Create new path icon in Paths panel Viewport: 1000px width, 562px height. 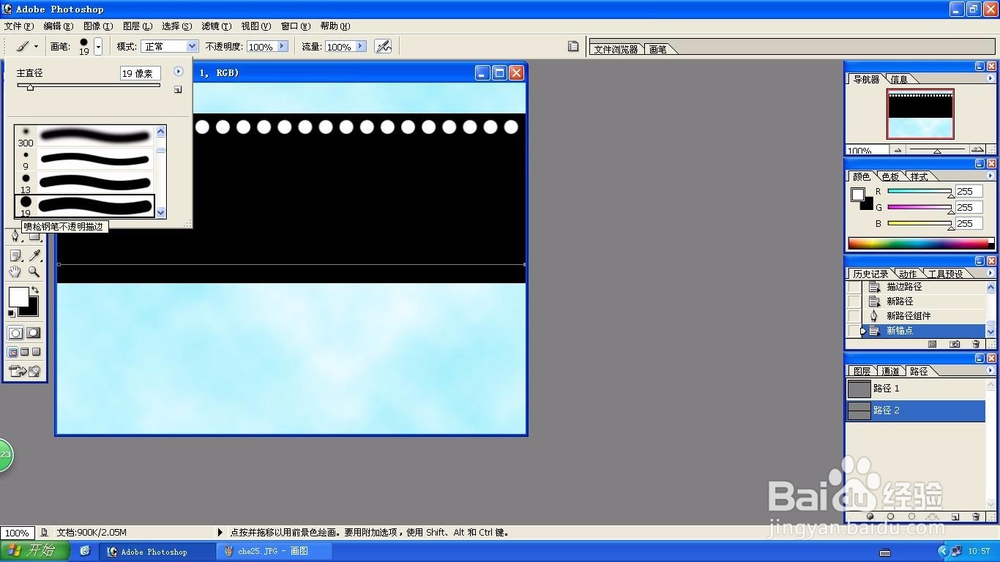coord(955,517)
